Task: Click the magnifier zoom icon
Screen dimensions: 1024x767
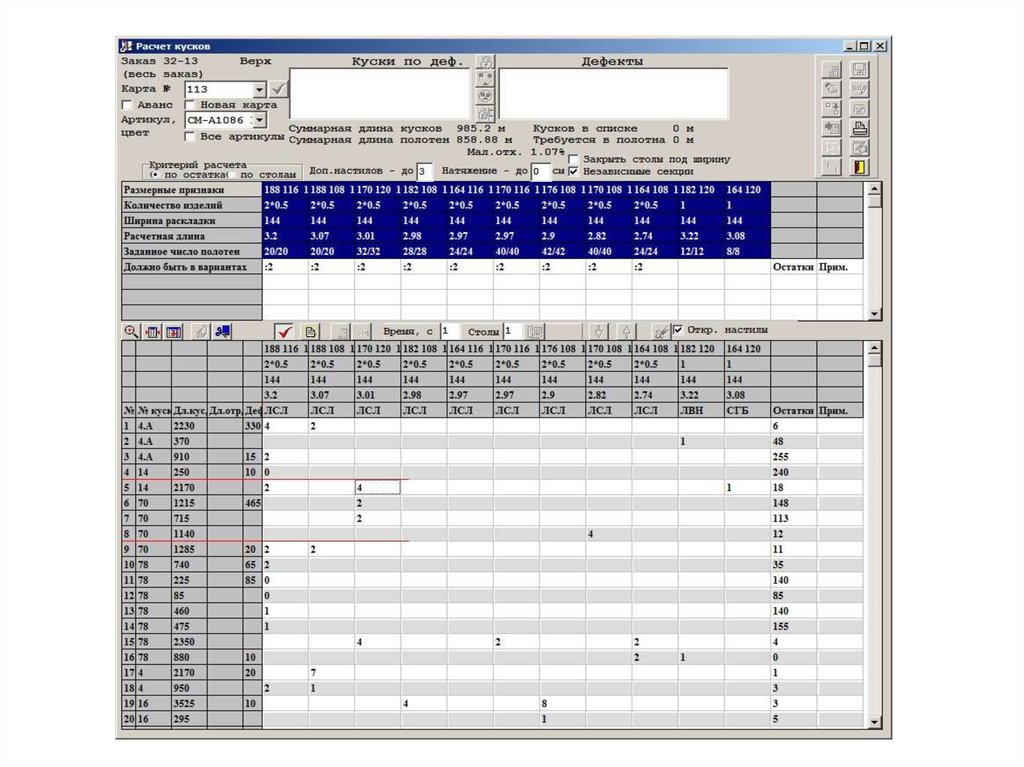Action: 130,331
